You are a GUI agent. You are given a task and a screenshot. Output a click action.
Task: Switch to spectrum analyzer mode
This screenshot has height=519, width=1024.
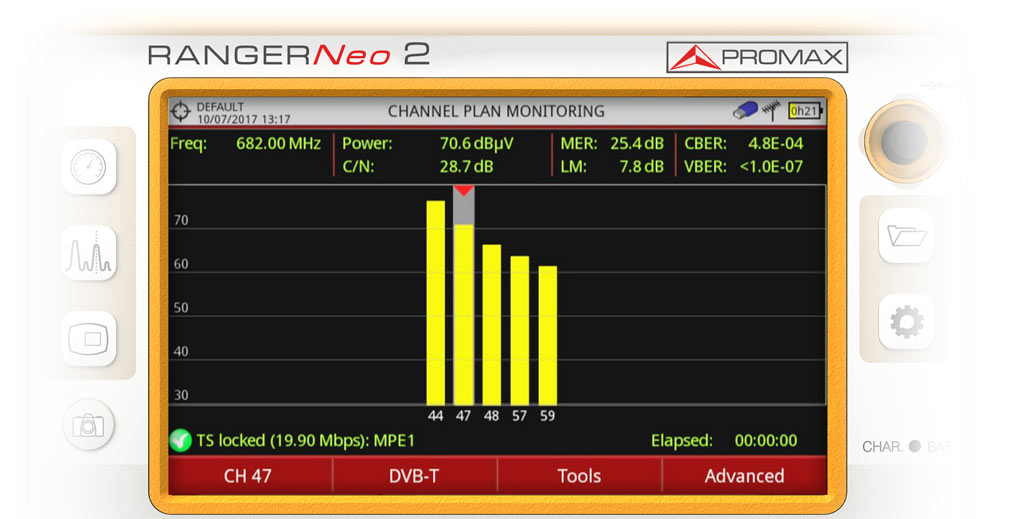(x=89, y=253)
